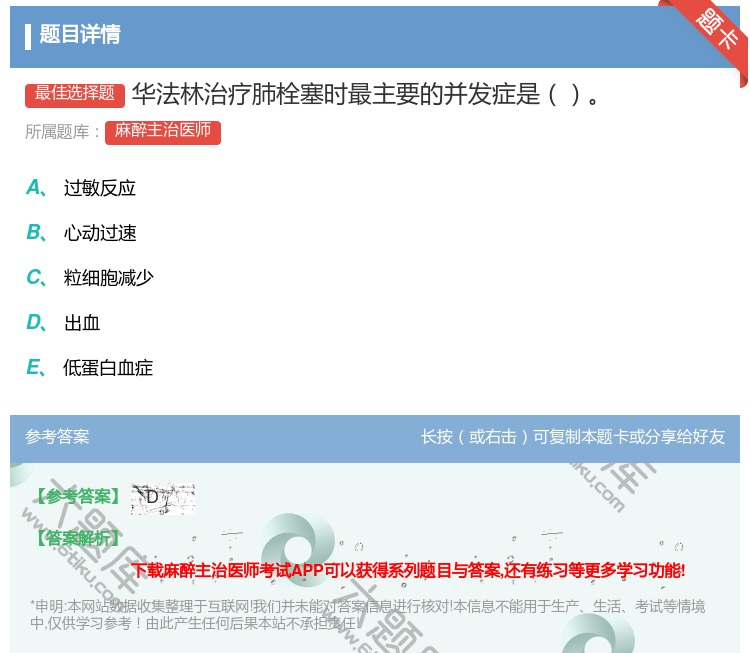Click the 所属题库 label
The image size is (750, 653).
62,132
